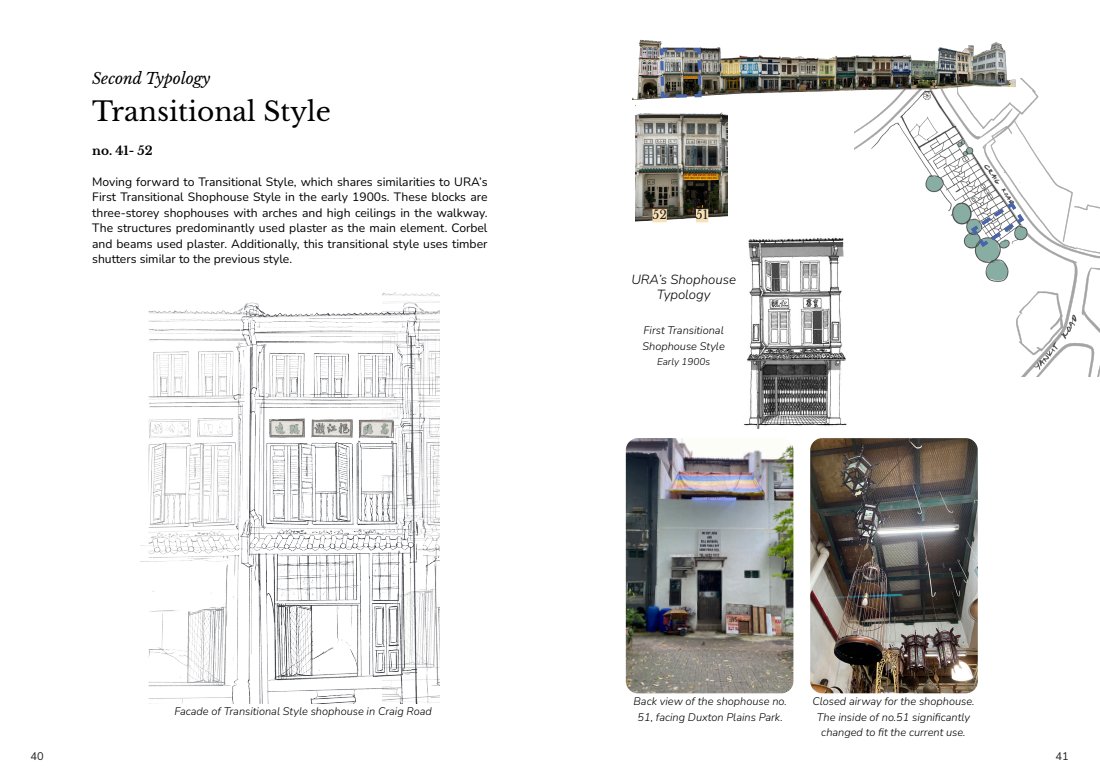The height and width of the screenshot is (780, 1100).
Task: Click the facade drawing caption text
Action: pyautogui.click(x=302, y=711)
